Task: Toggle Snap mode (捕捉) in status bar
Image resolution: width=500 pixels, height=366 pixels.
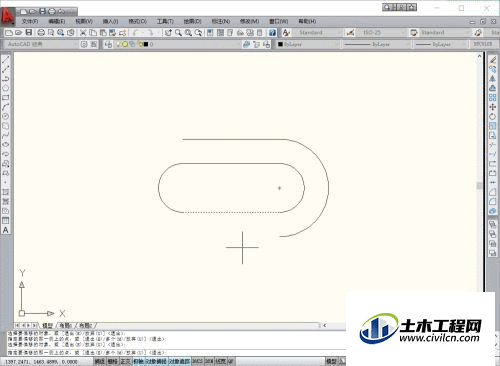Action: (100, 361)
